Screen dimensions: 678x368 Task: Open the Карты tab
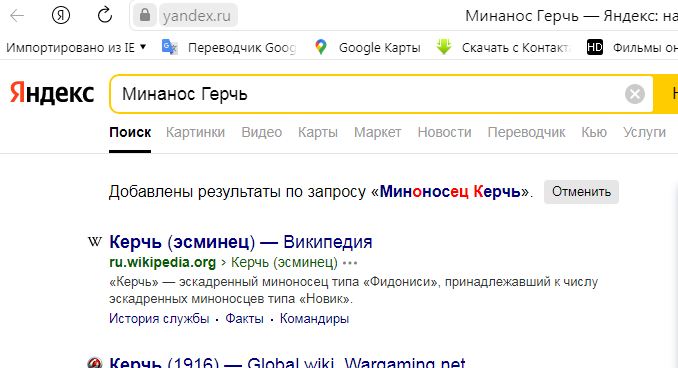(318, 132)
